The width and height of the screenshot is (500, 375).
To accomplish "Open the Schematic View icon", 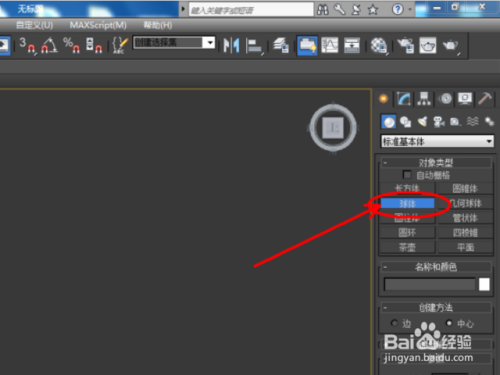I will coord(352,45).
